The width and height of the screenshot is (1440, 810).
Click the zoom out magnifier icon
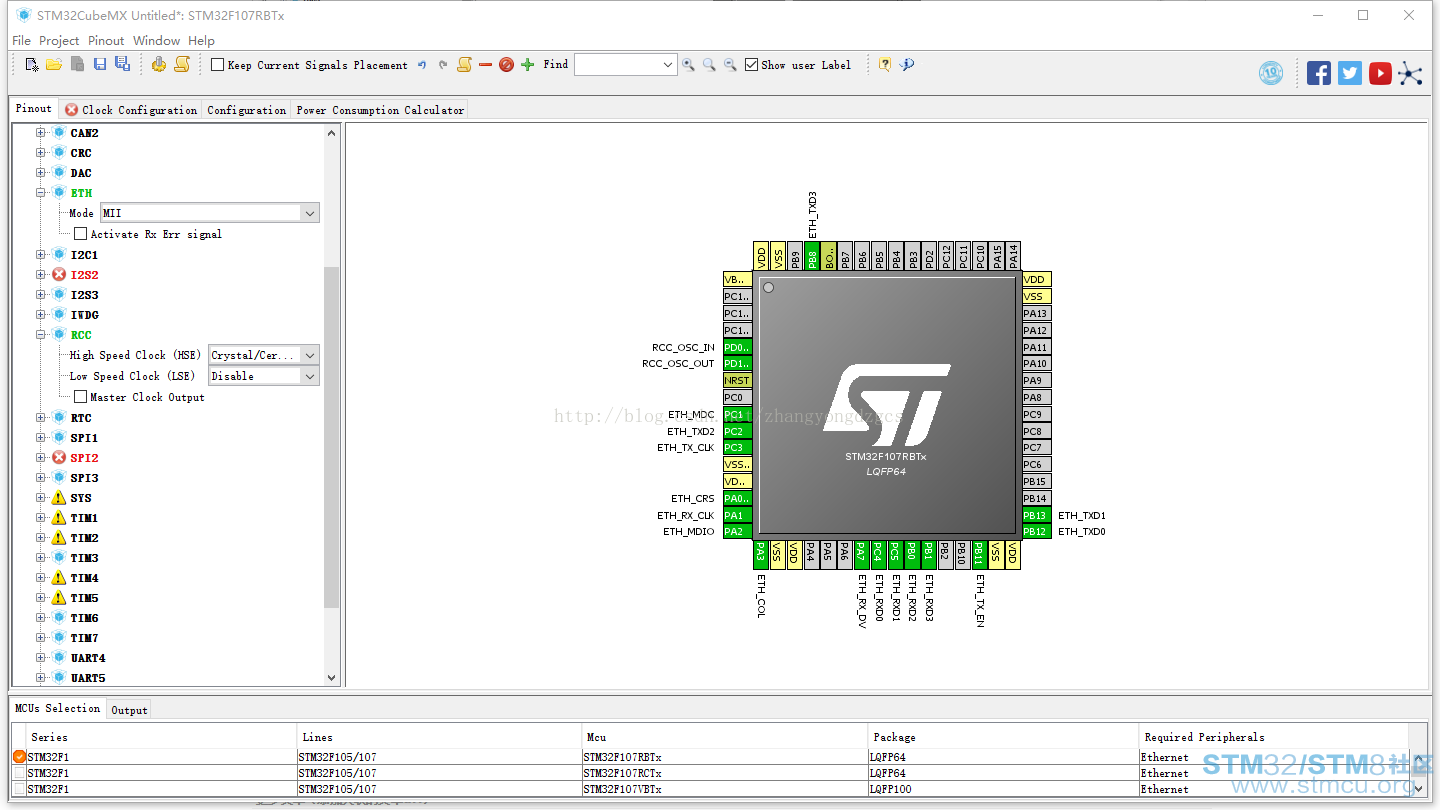tap(730, 65)
